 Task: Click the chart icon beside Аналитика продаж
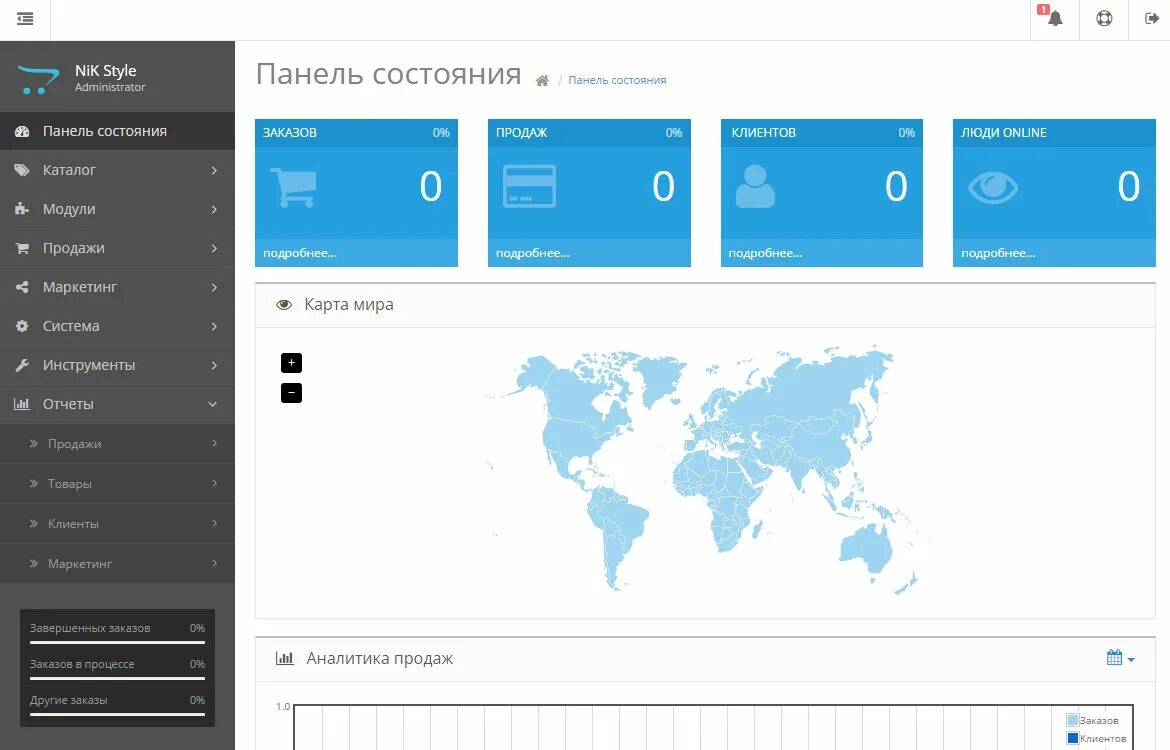[x=284, y=658]
